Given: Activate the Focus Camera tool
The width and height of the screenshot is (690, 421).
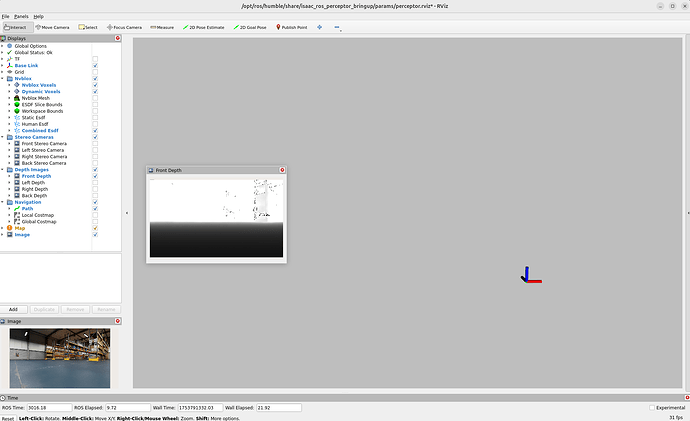Looking at the screenshot, I should coord(124,27).
